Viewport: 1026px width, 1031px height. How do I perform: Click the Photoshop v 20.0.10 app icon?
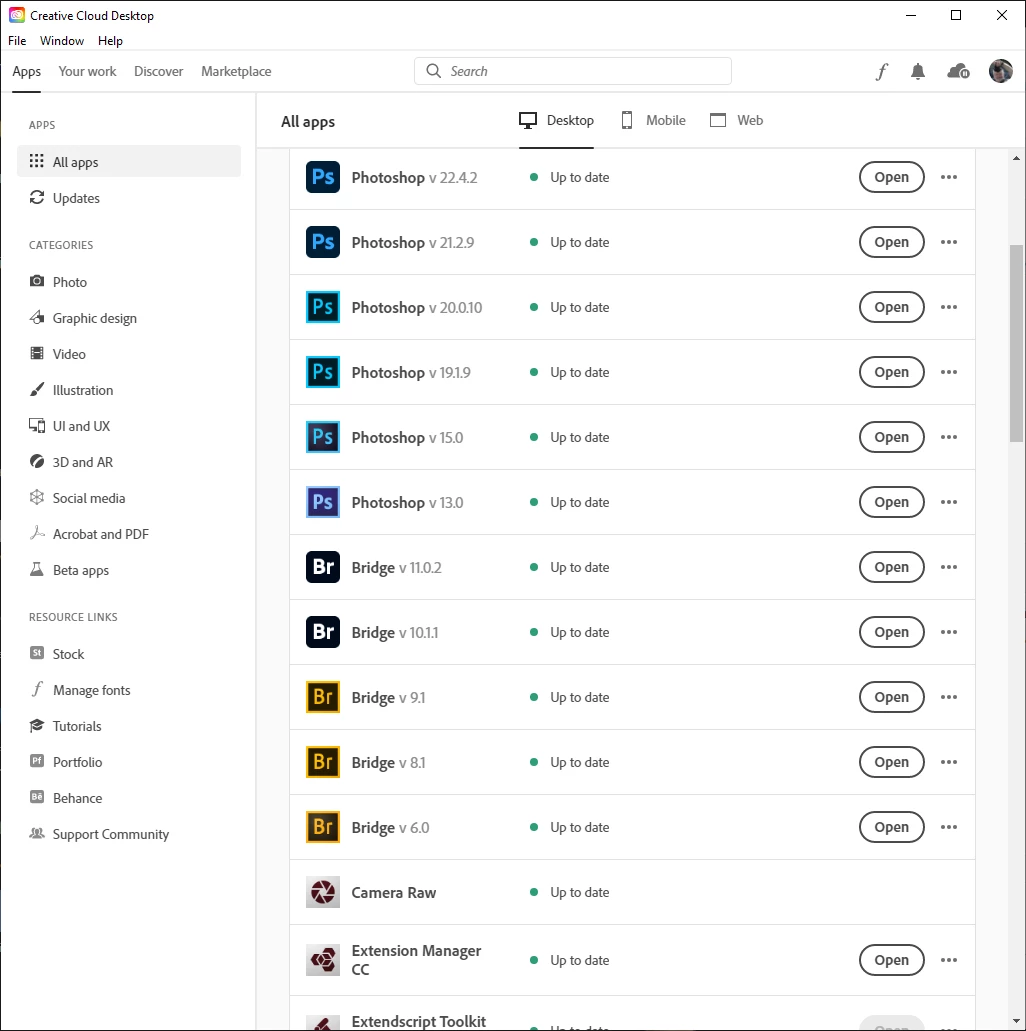click(x=323, y=307)
